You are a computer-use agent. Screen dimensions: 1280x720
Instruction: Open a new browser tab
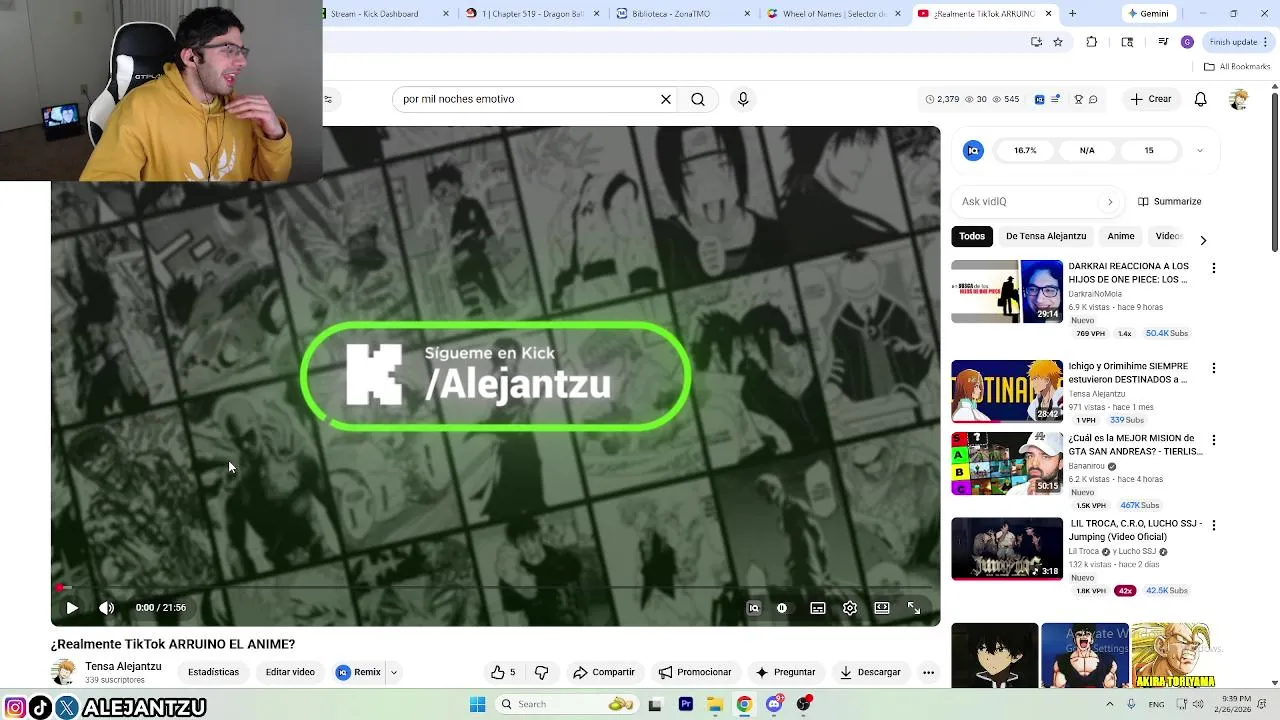[x=1072, y=14]
